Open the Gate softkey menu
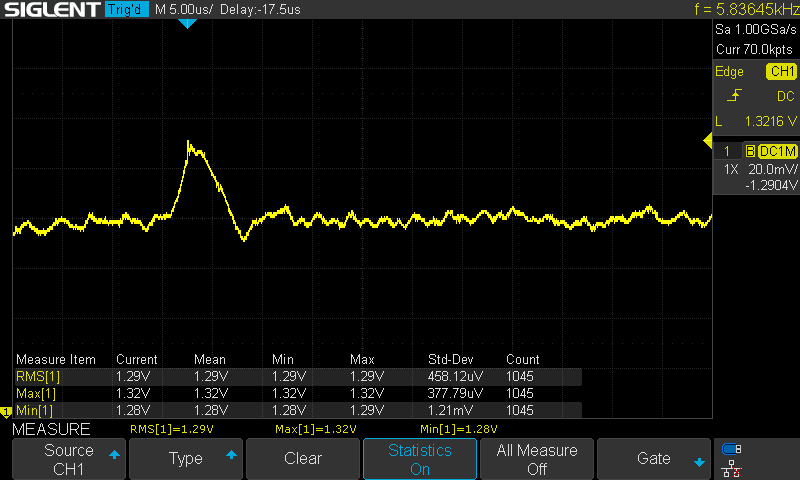Image resolution: width=800 pixels, height=480 pixels. [x=654, y=459]
